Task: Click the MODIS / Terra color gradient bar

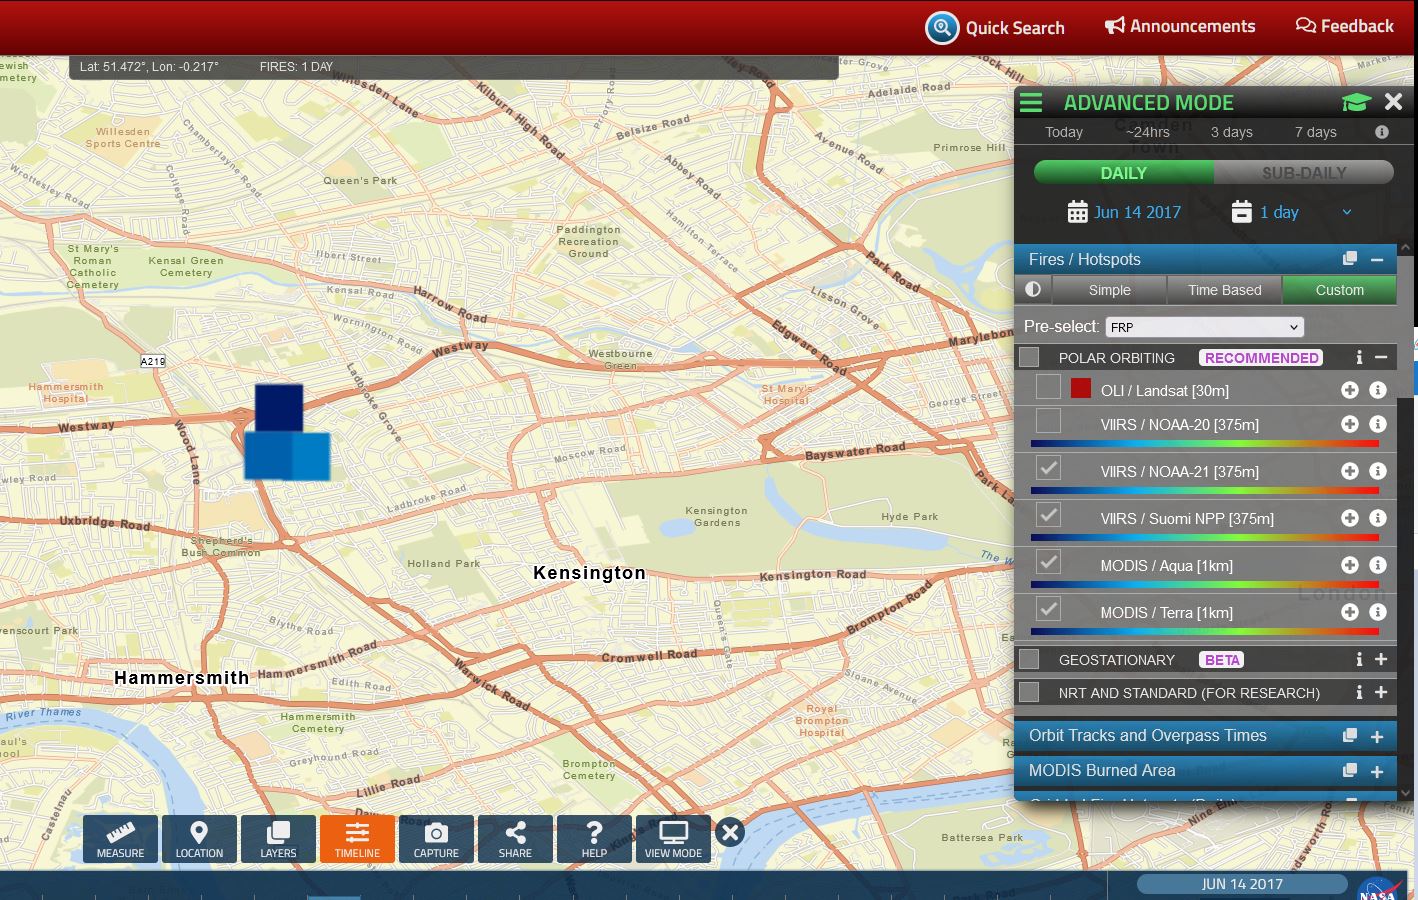Action: point(1205,631)
